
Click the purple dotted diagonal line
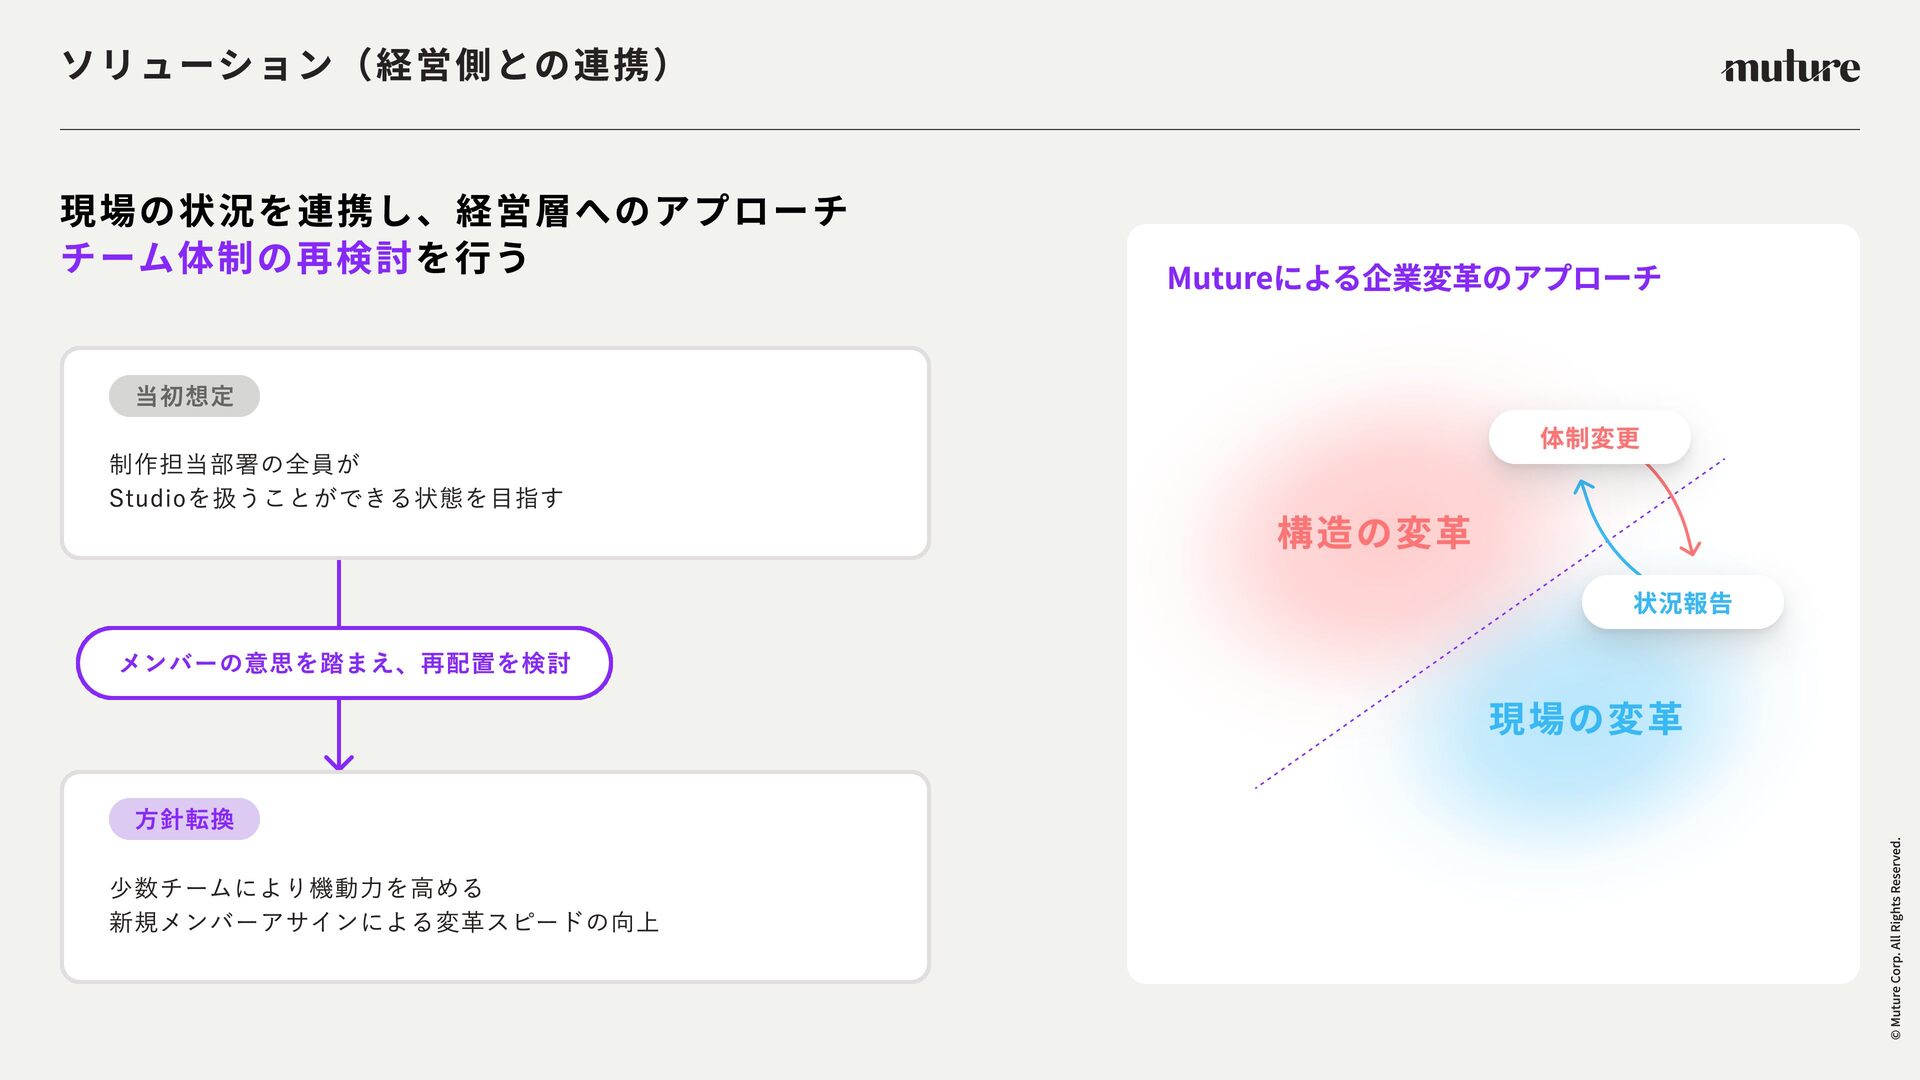coord(1400,688)
